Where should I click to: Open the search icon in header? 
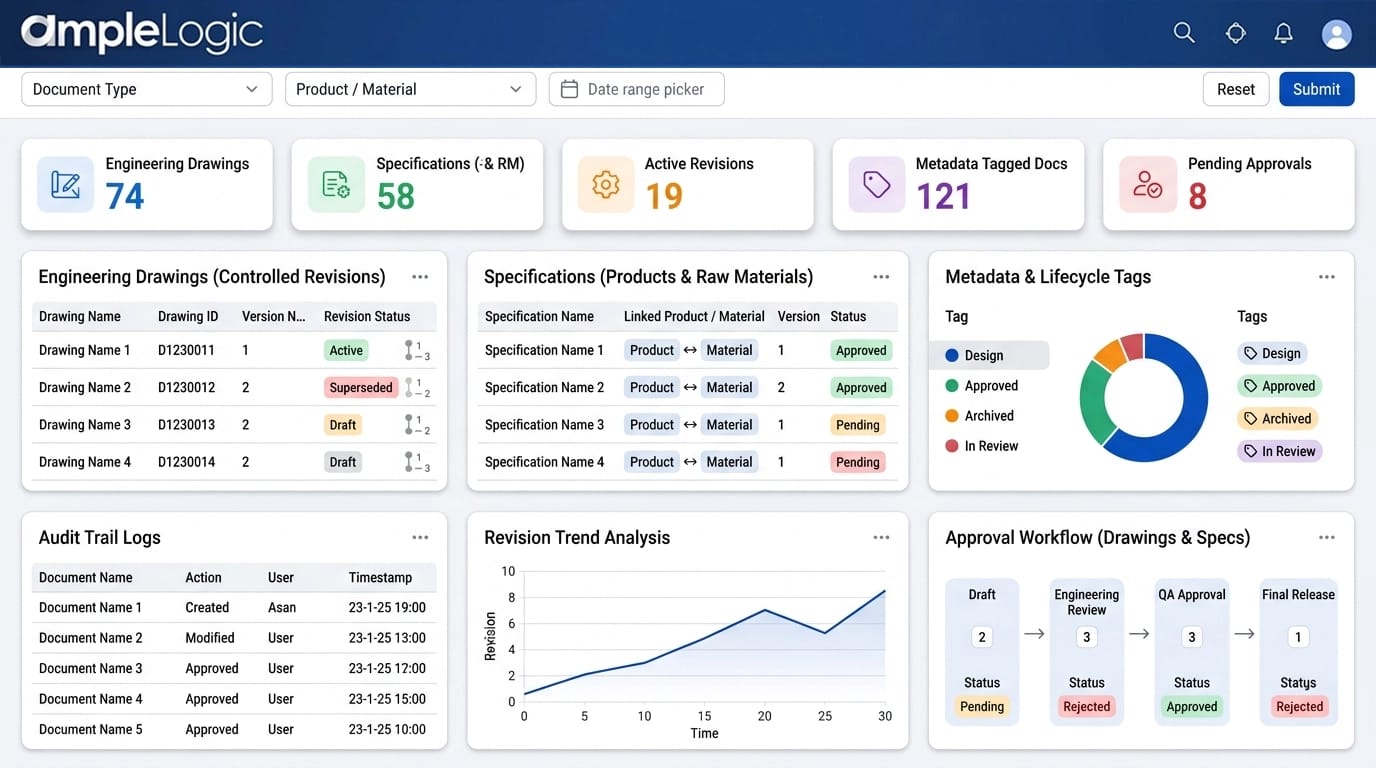[x=1184, y=33]
